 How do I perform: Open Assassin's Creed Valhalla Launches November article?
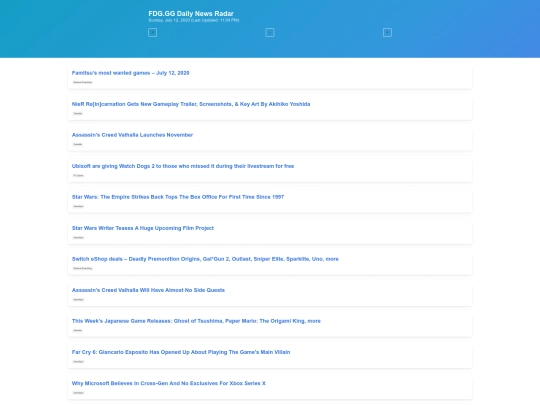[x=132, y=135]
